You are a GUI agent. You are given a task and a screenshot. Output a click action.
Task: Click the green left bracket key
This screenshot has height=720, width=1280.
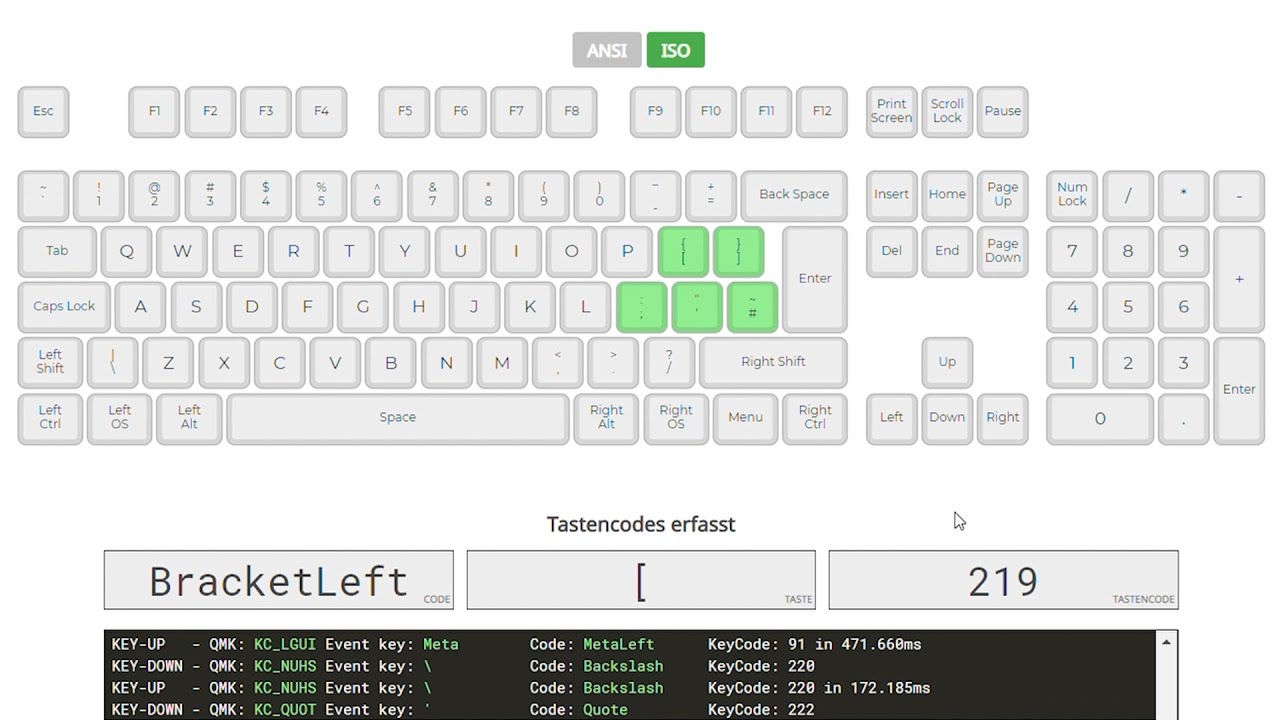click(x=683, y=251)
